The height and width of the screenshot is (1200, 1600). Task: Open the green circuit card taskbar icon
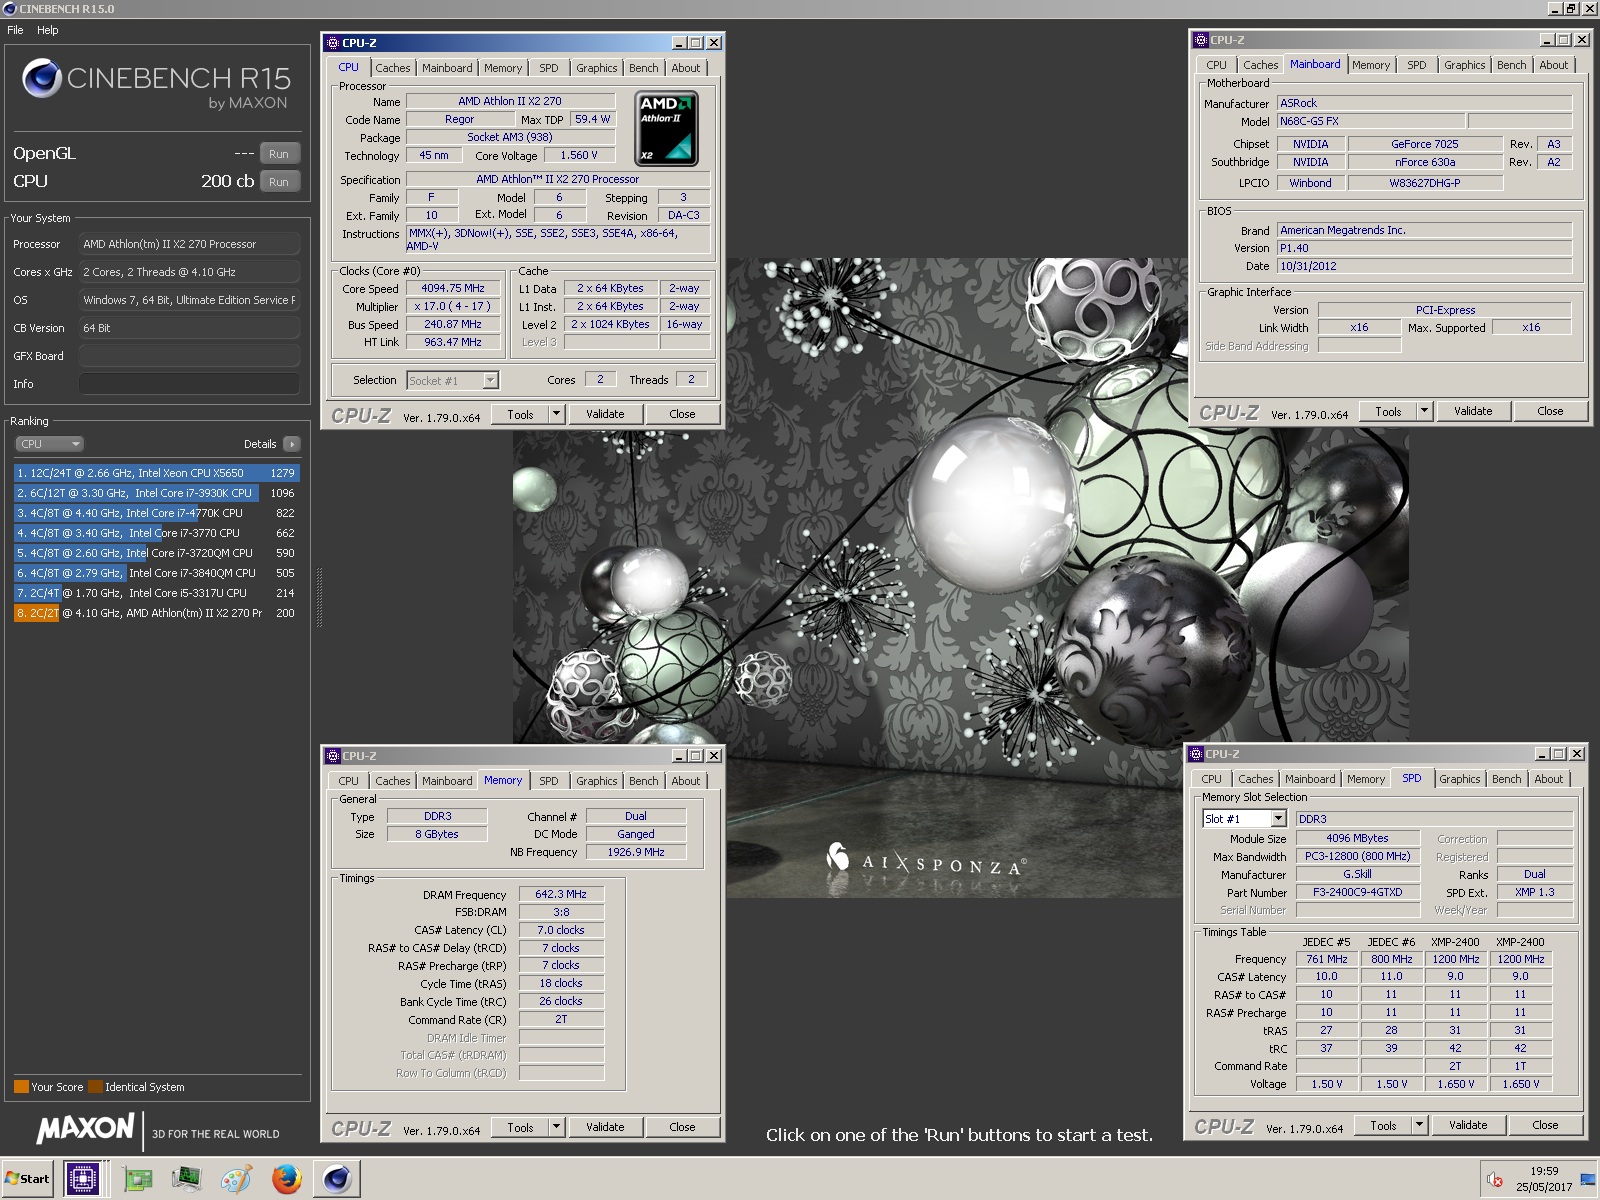pos(138,1179)
